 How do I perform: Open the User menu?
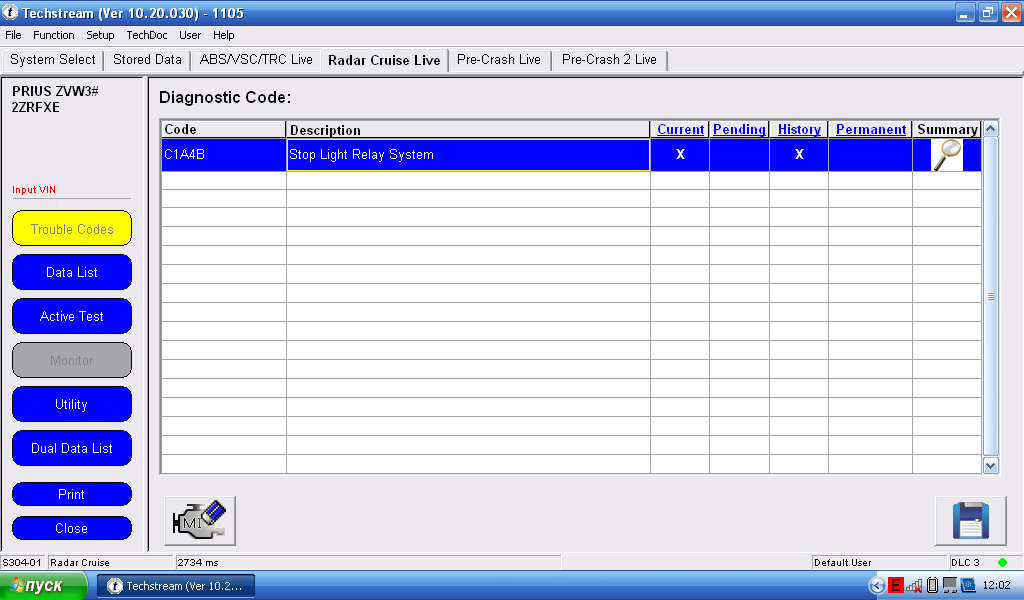190,35
